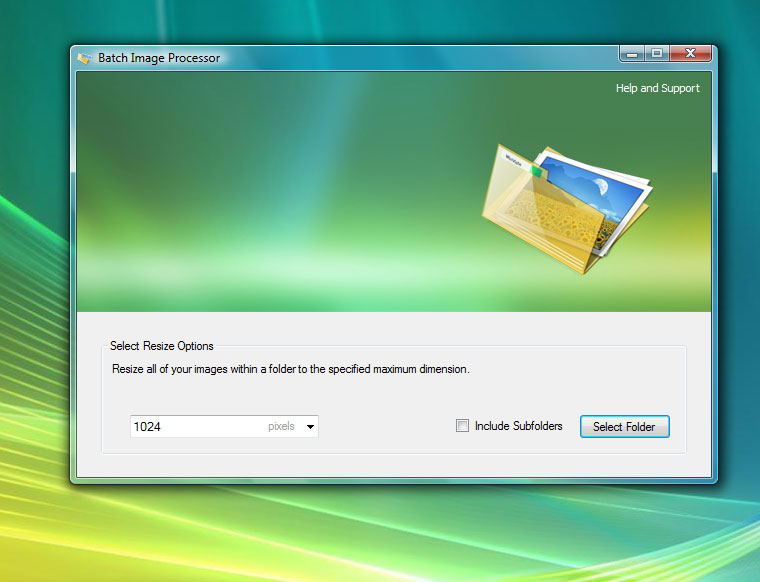Enable the Include Subfolders checkbox
The image size is (760, 582).
(x=462, y=425)
